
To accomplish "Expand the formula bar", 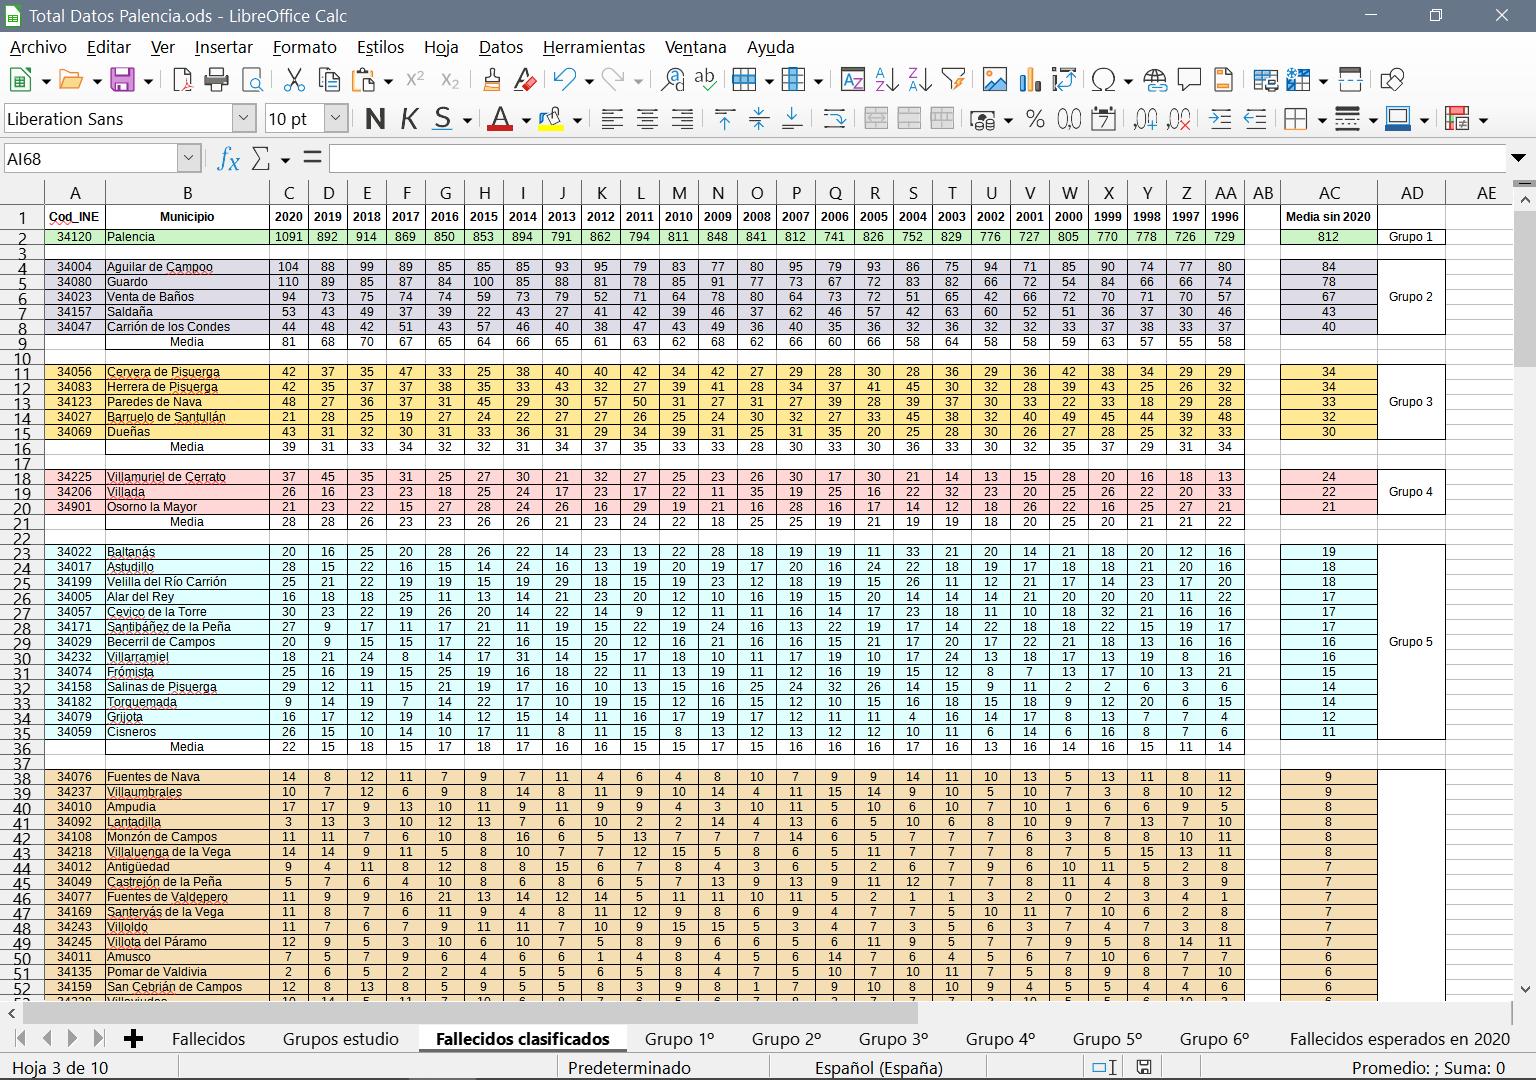I will click(1519, 158).
